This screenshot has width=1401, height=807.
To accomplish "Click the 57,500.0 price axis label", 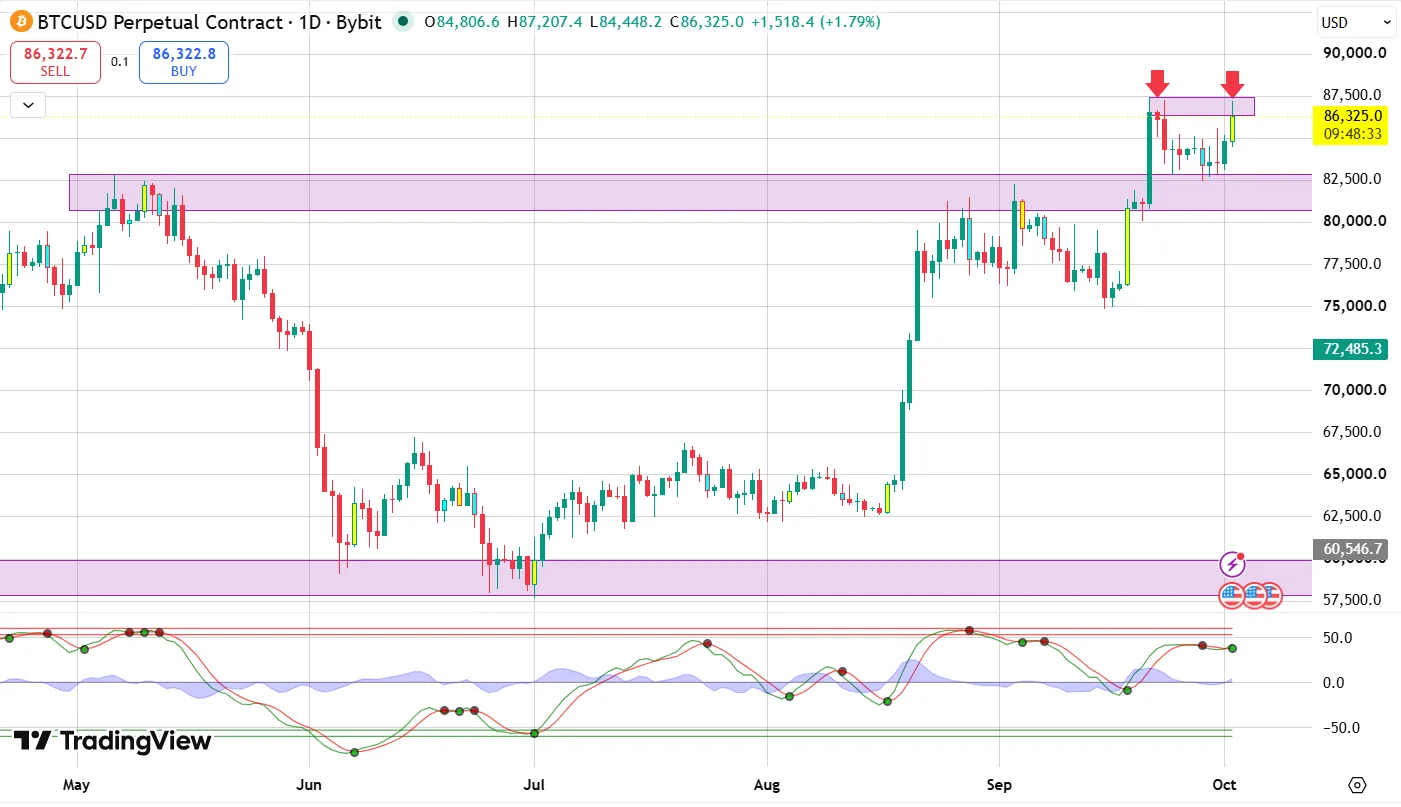I will click(1354, 600).
